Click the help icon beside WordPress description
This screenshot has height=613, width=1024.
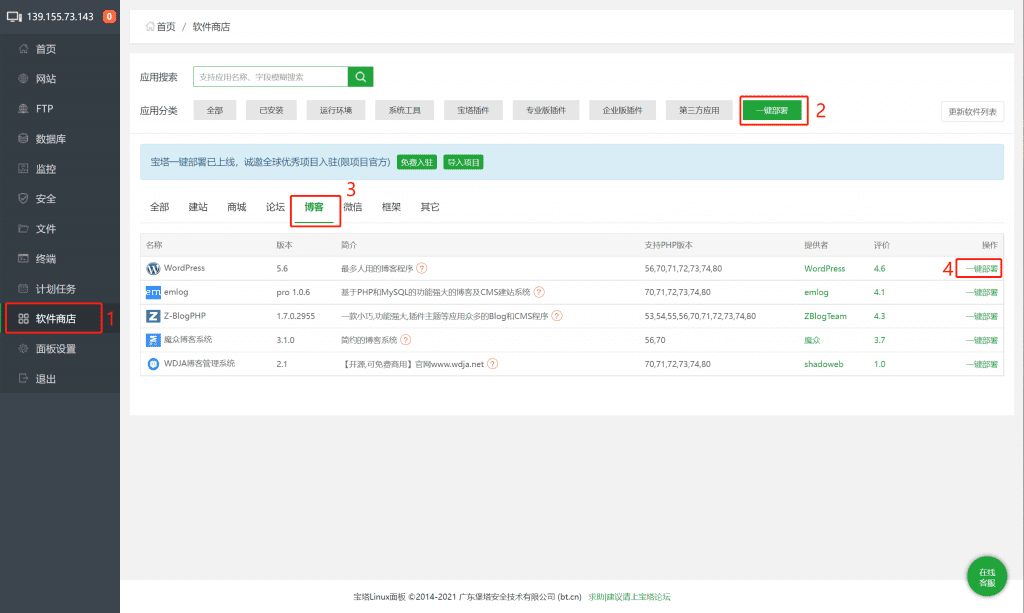pos(422,268)
